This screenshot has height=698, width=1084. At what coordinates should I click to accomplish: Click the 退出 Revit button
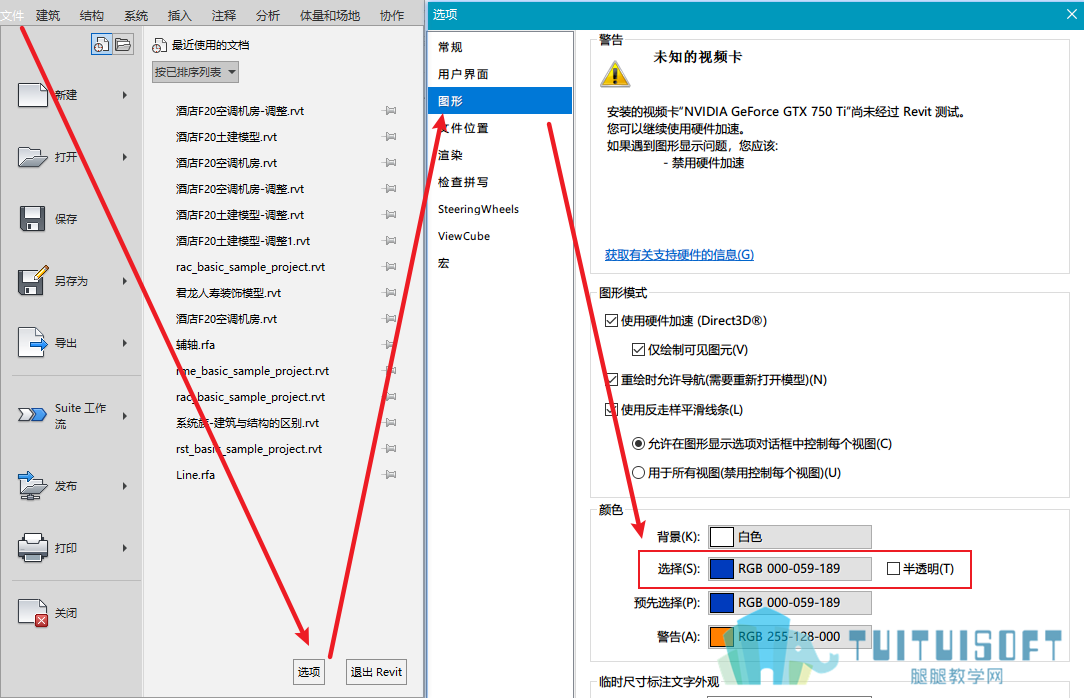coord(376,672)
